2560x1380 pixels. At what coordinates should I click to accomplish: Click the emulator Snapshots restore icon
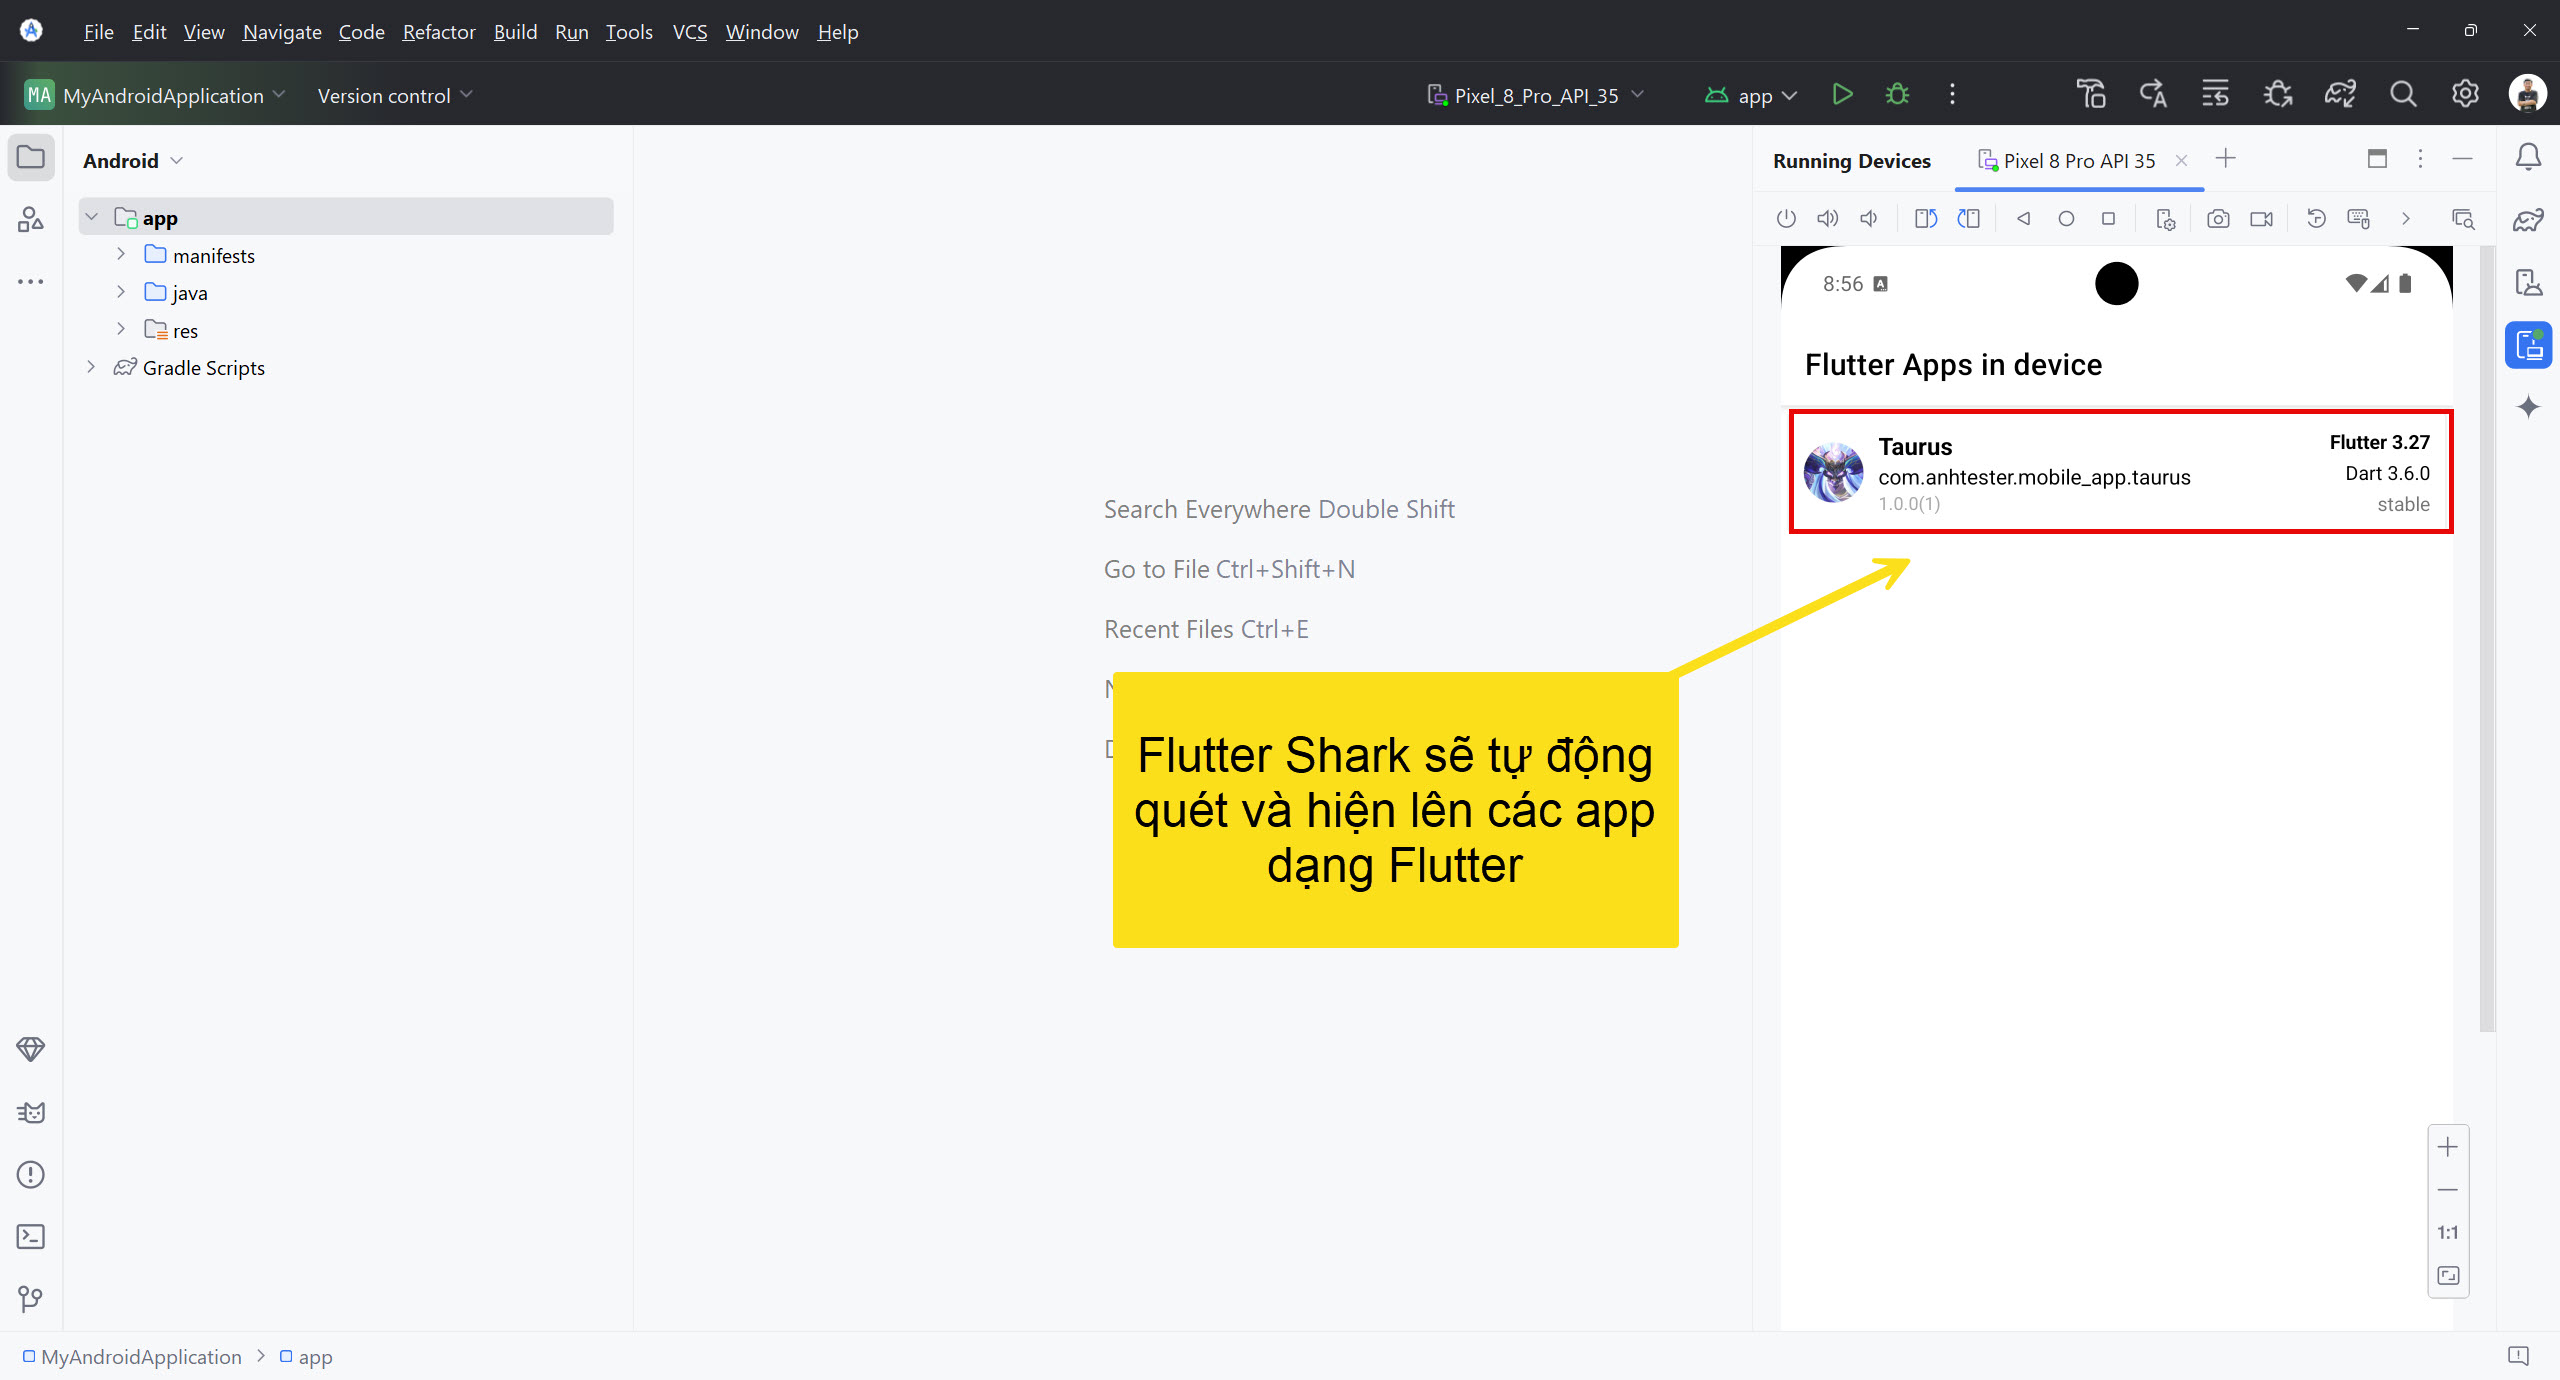coord(2316,219)
